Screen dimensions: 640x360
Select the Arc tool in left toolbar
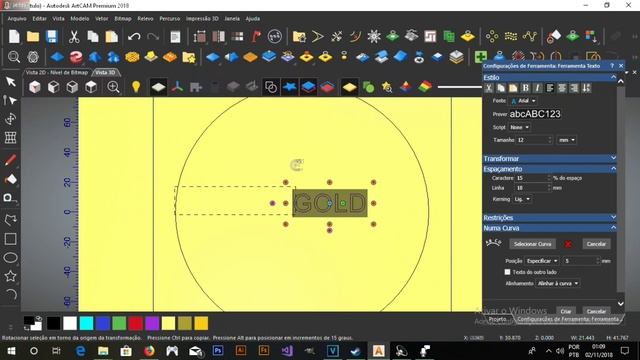tap(11, 295)
